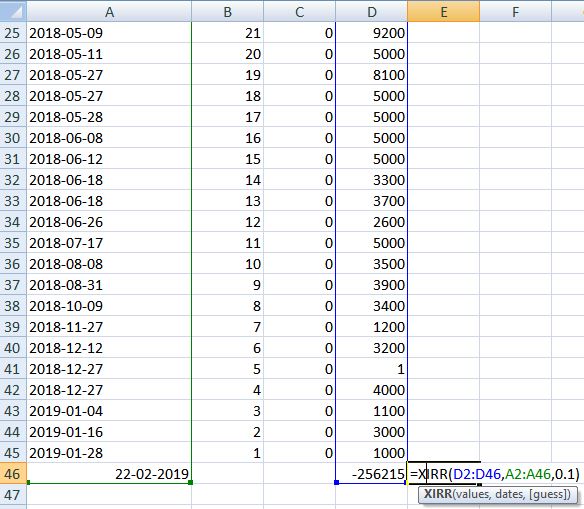Select column A header

pos(109,12)
